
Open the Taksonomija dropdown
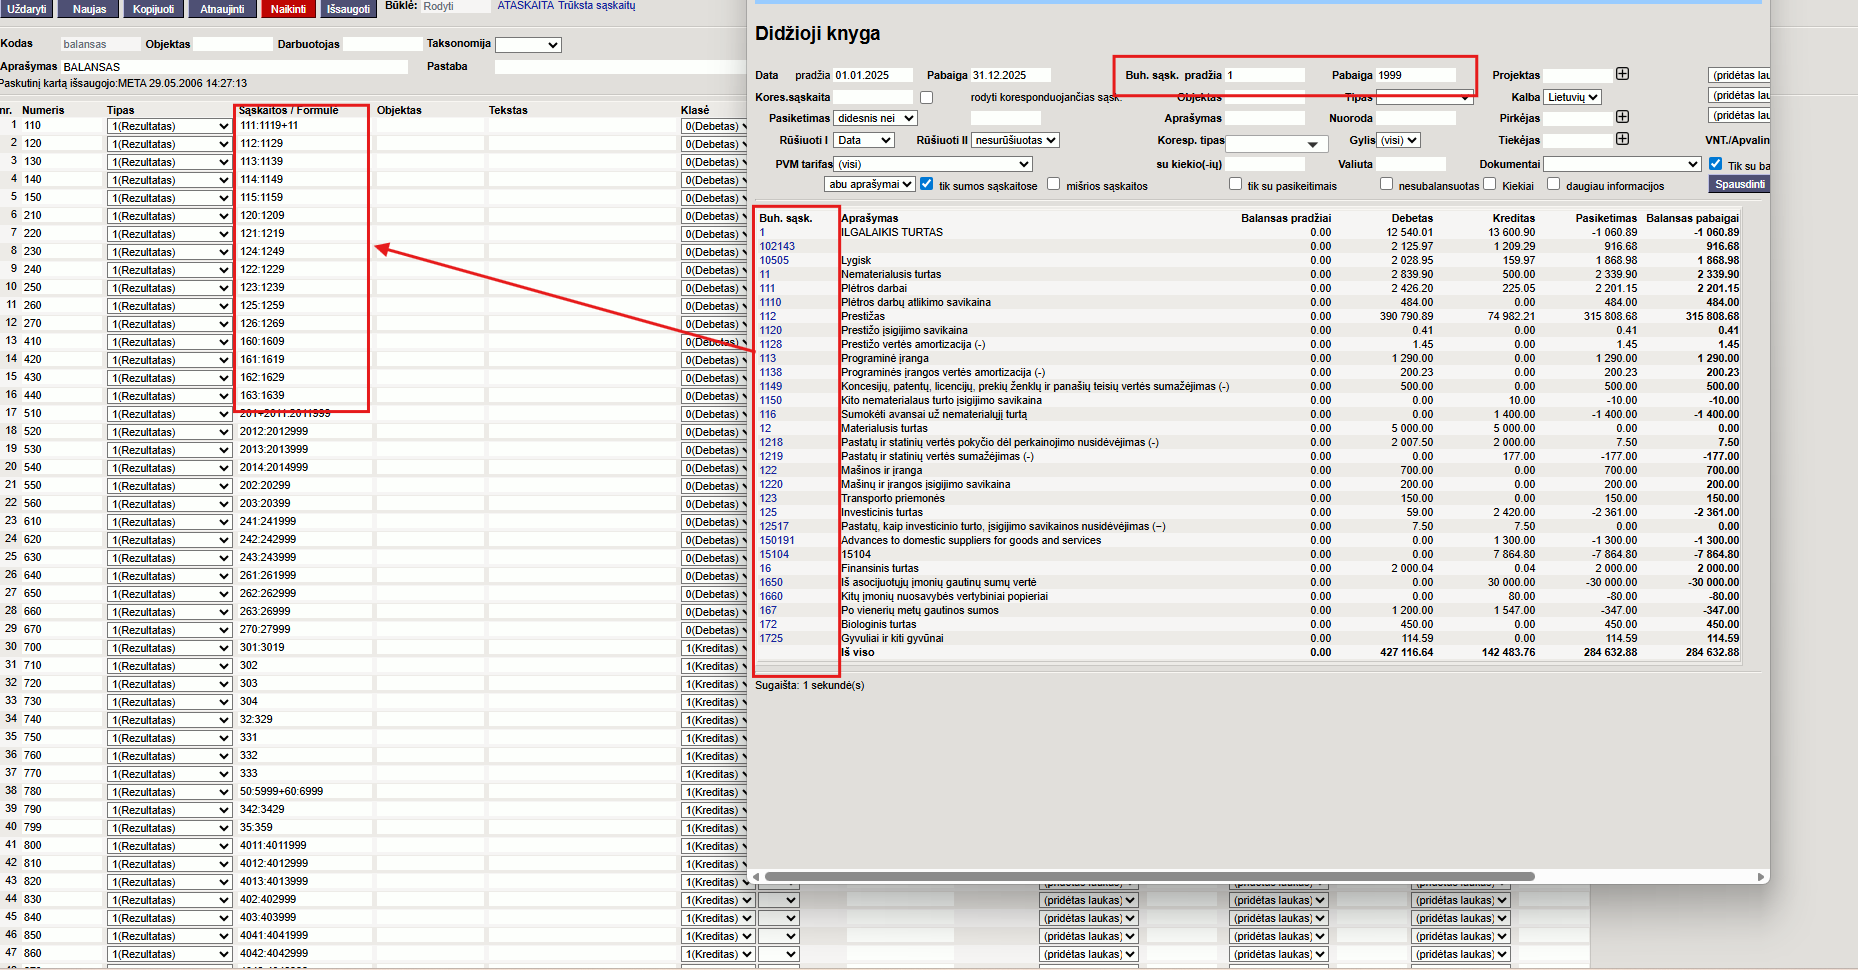click(x=528, y=45)
